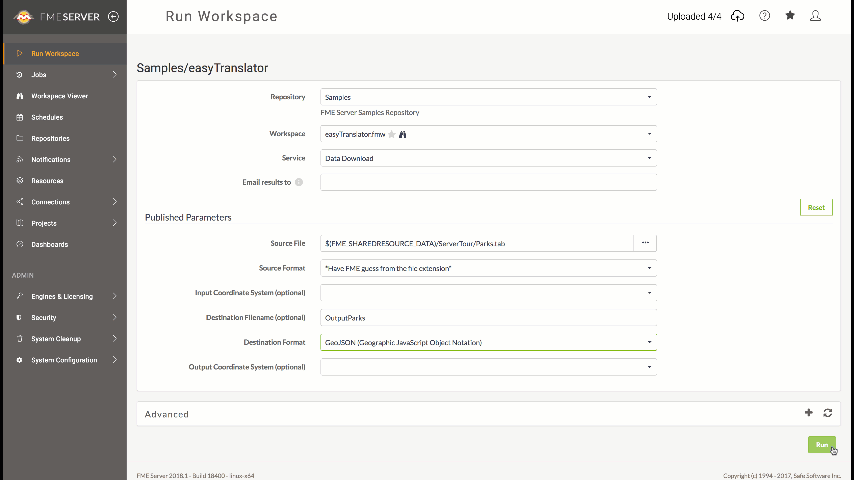Click the Engines & Licensing icon
Screen dimensions: 854x480
(20, 296)
